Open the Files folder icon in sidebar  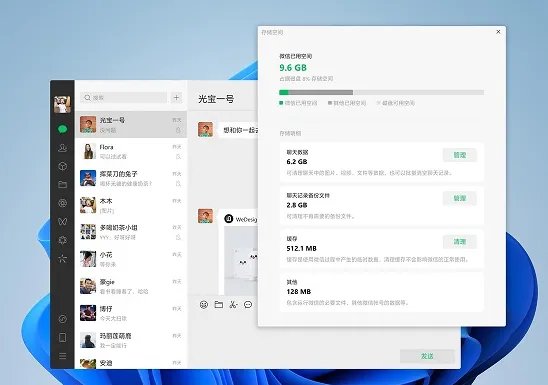[x=63, y=184]
